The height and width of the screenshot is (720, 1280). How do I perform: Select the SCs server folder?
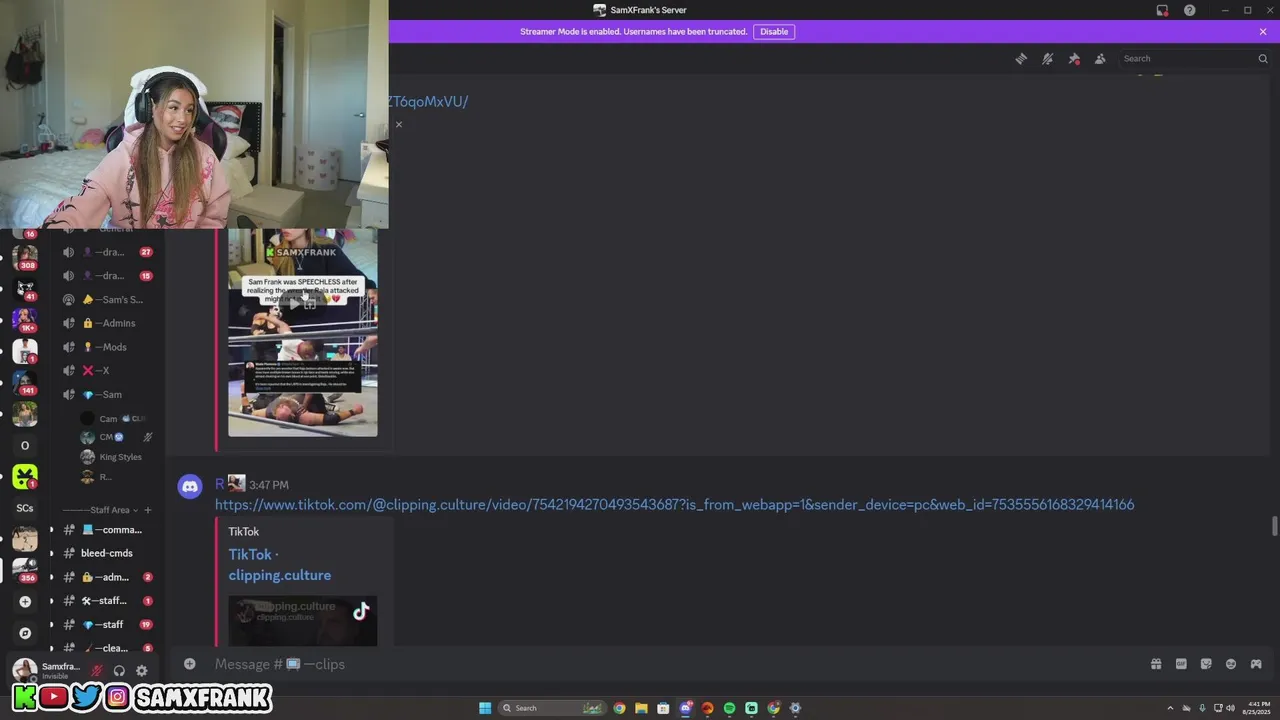(x=25, y=508)
